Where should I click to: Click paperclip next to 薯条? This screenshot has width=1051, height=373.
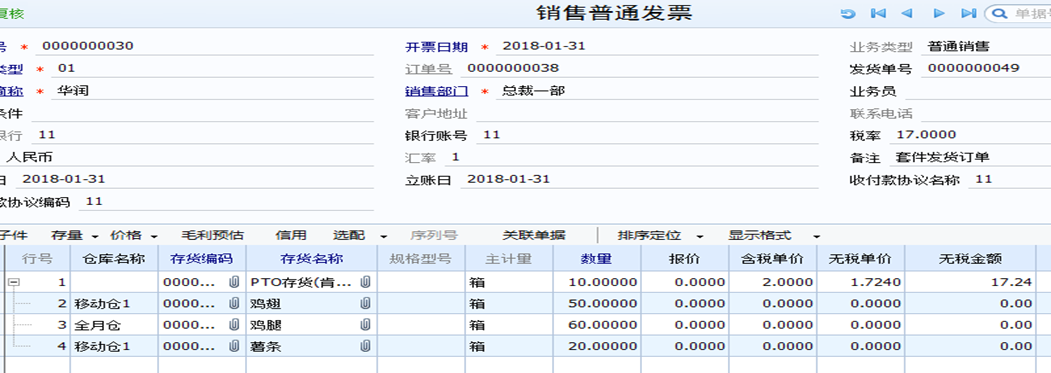click(x=365, y=347)
